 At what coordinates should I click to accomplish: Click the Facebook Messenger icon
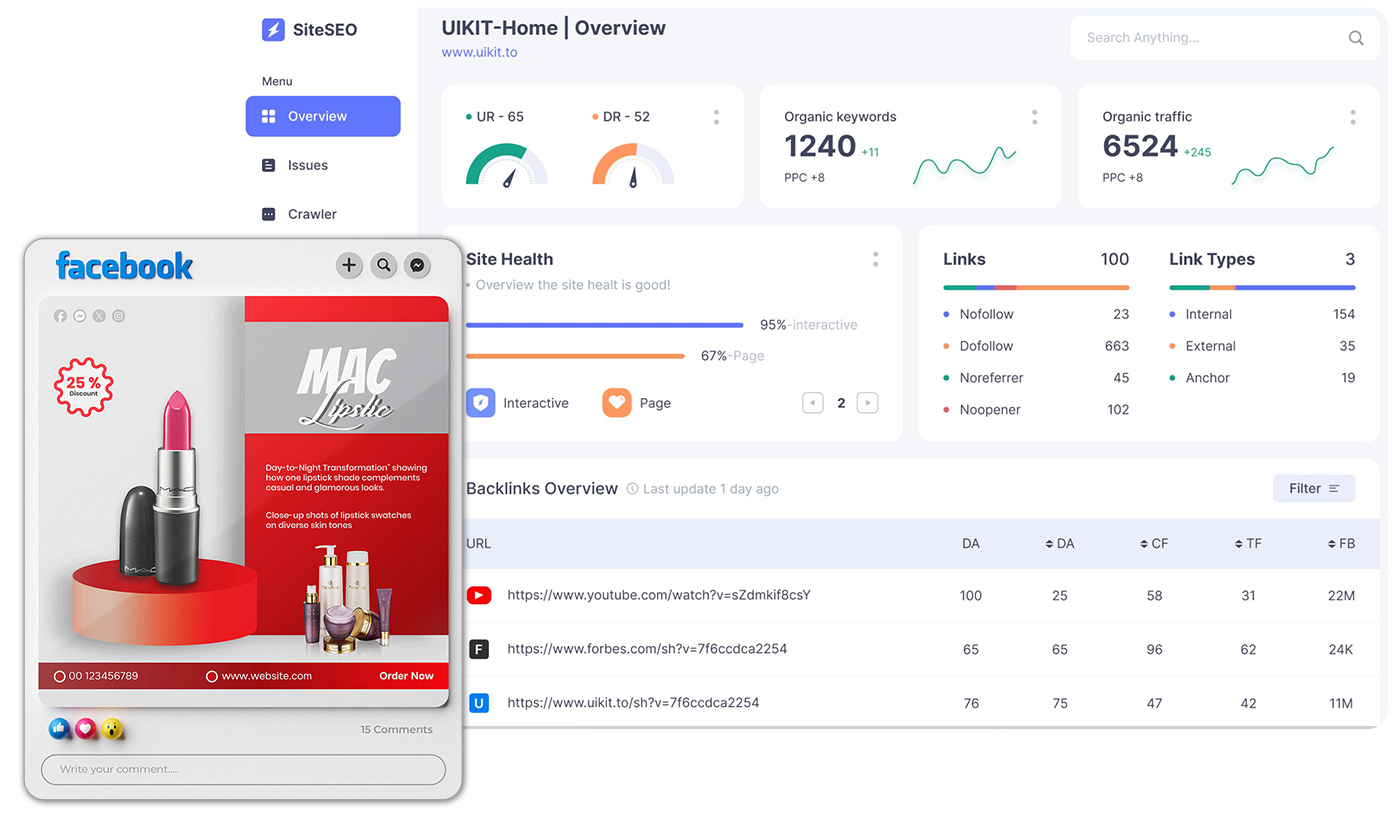tap(418, 265)
